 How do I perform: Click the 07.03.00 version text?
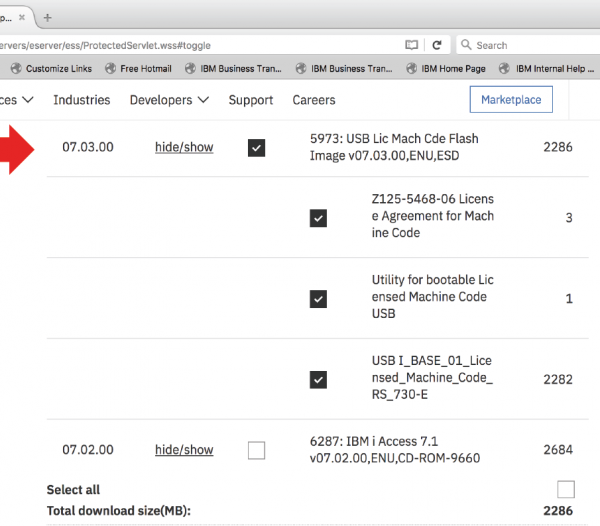point(88,147)
